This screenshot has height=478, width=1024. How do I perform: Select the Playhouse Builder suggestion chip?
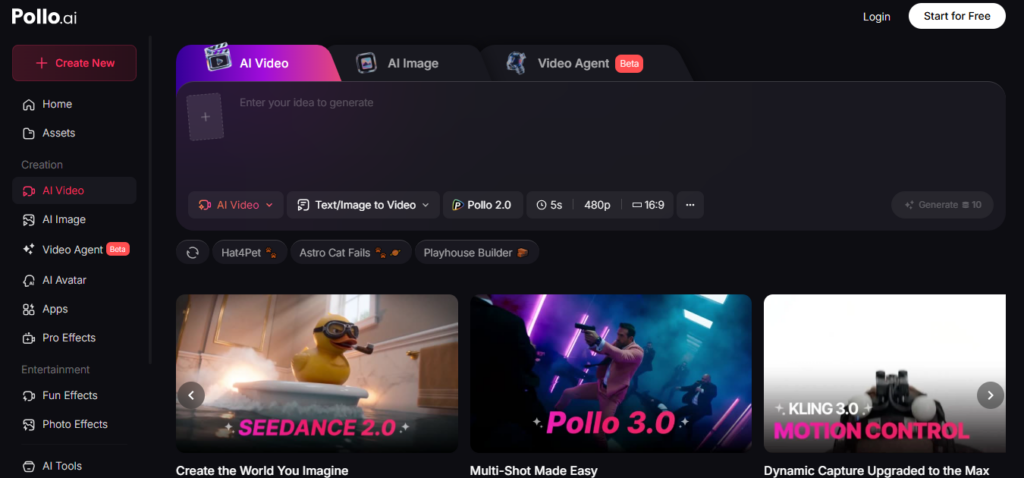477,252
